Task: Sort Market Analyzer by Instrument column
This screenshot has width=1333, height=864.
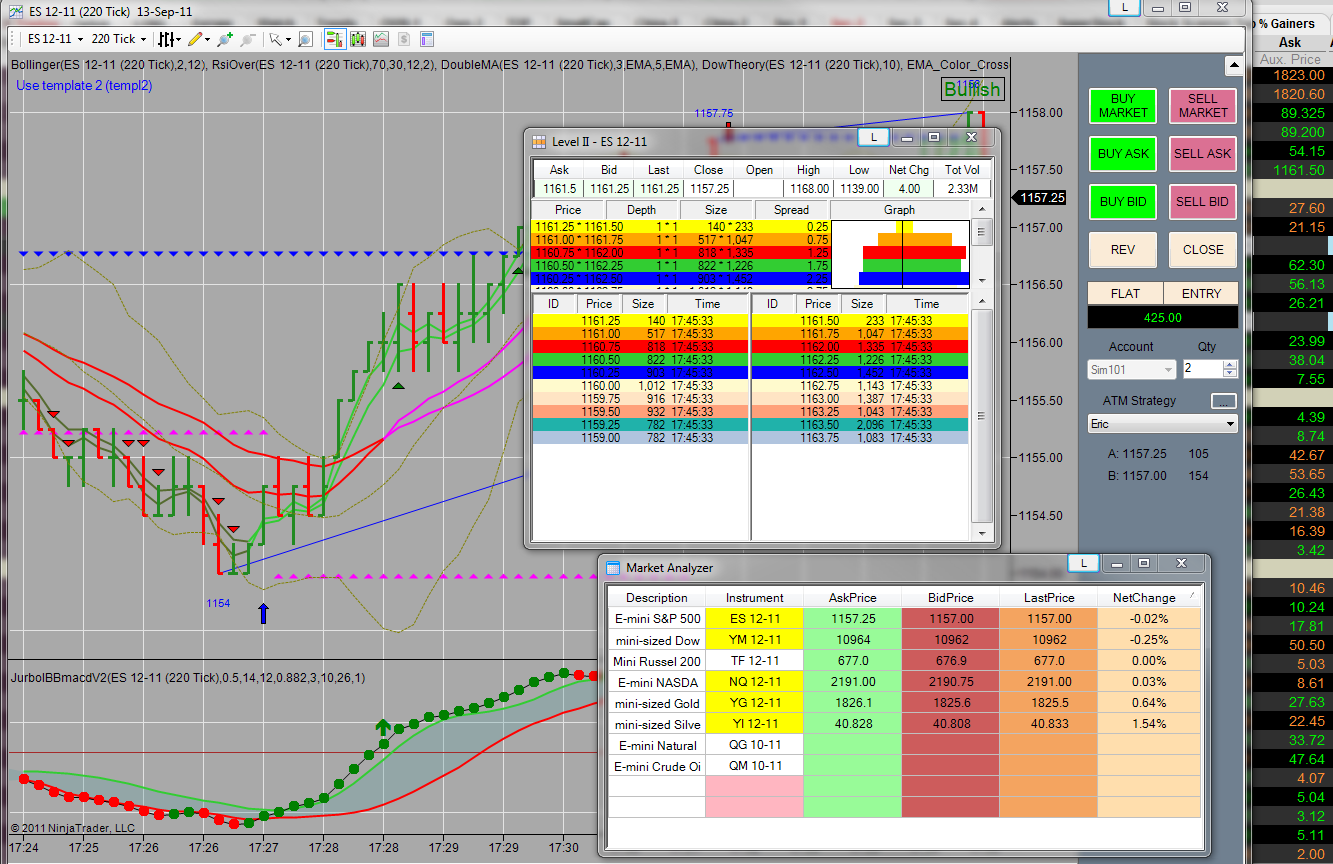Action: coord(755,598)
